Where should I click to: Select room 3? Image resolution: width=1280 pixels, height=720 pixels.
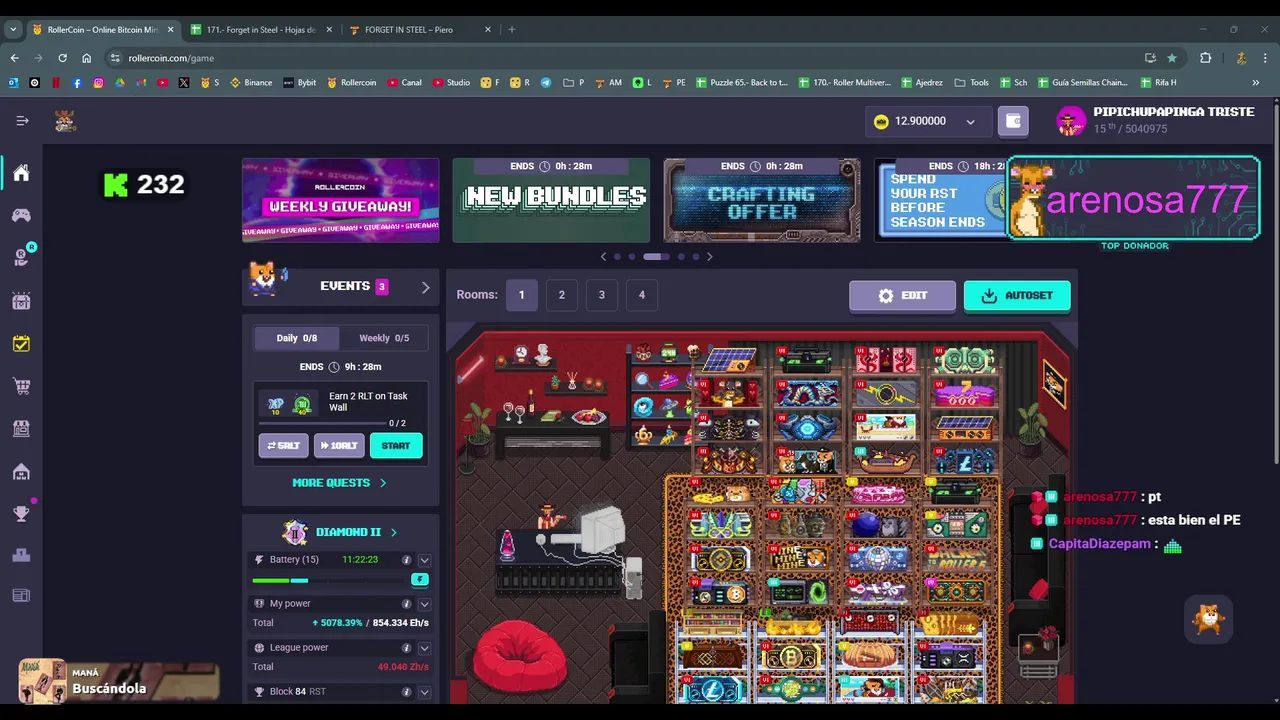pyautogui.click(x=601, y=295)
